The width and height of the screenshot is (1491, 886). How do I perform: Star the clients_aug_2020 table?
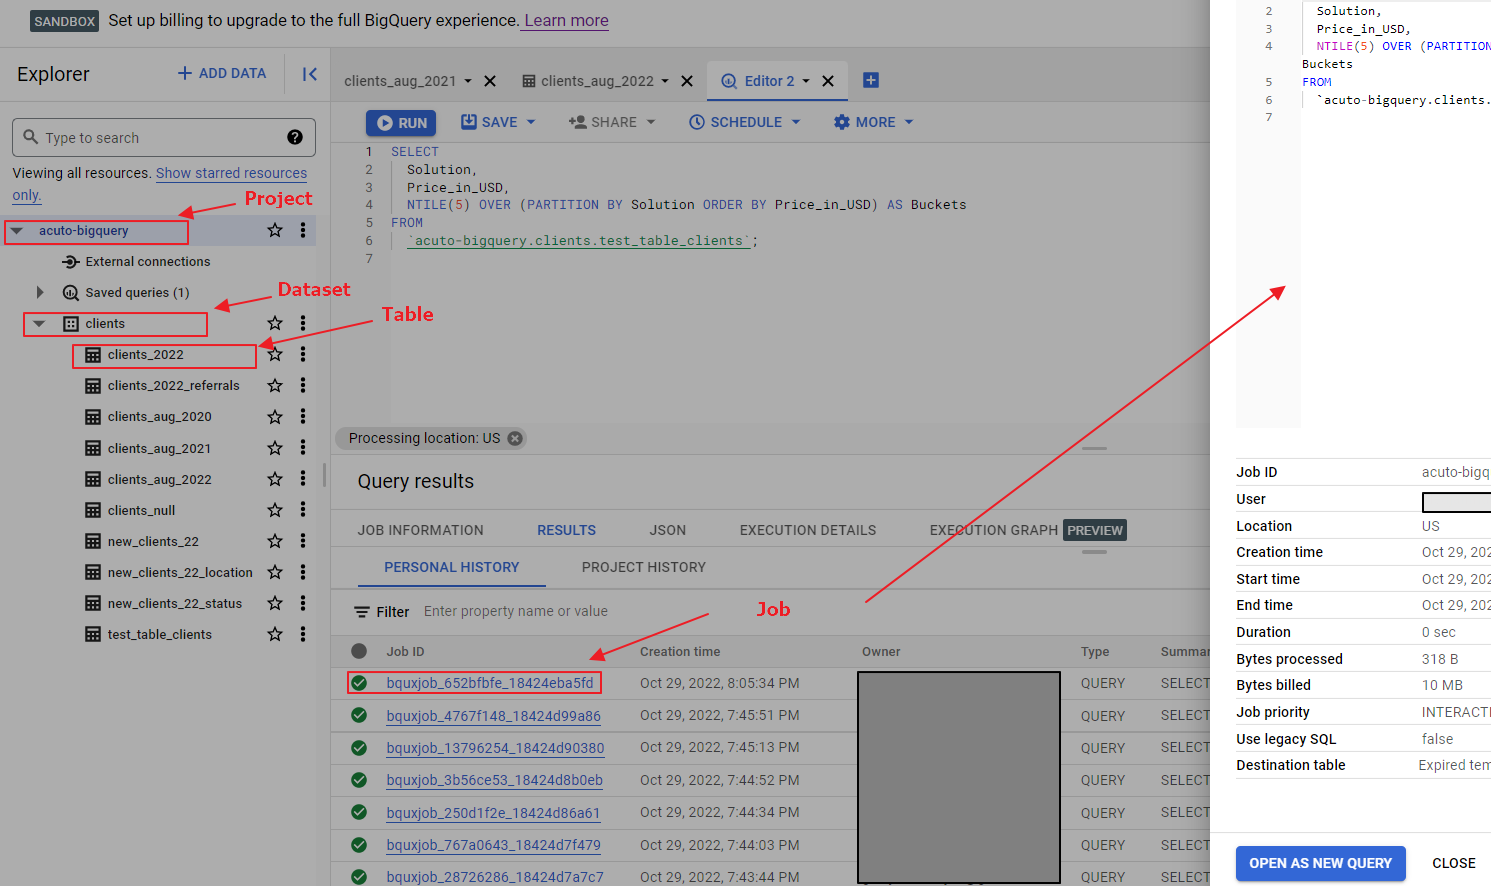tap(275, 416)
